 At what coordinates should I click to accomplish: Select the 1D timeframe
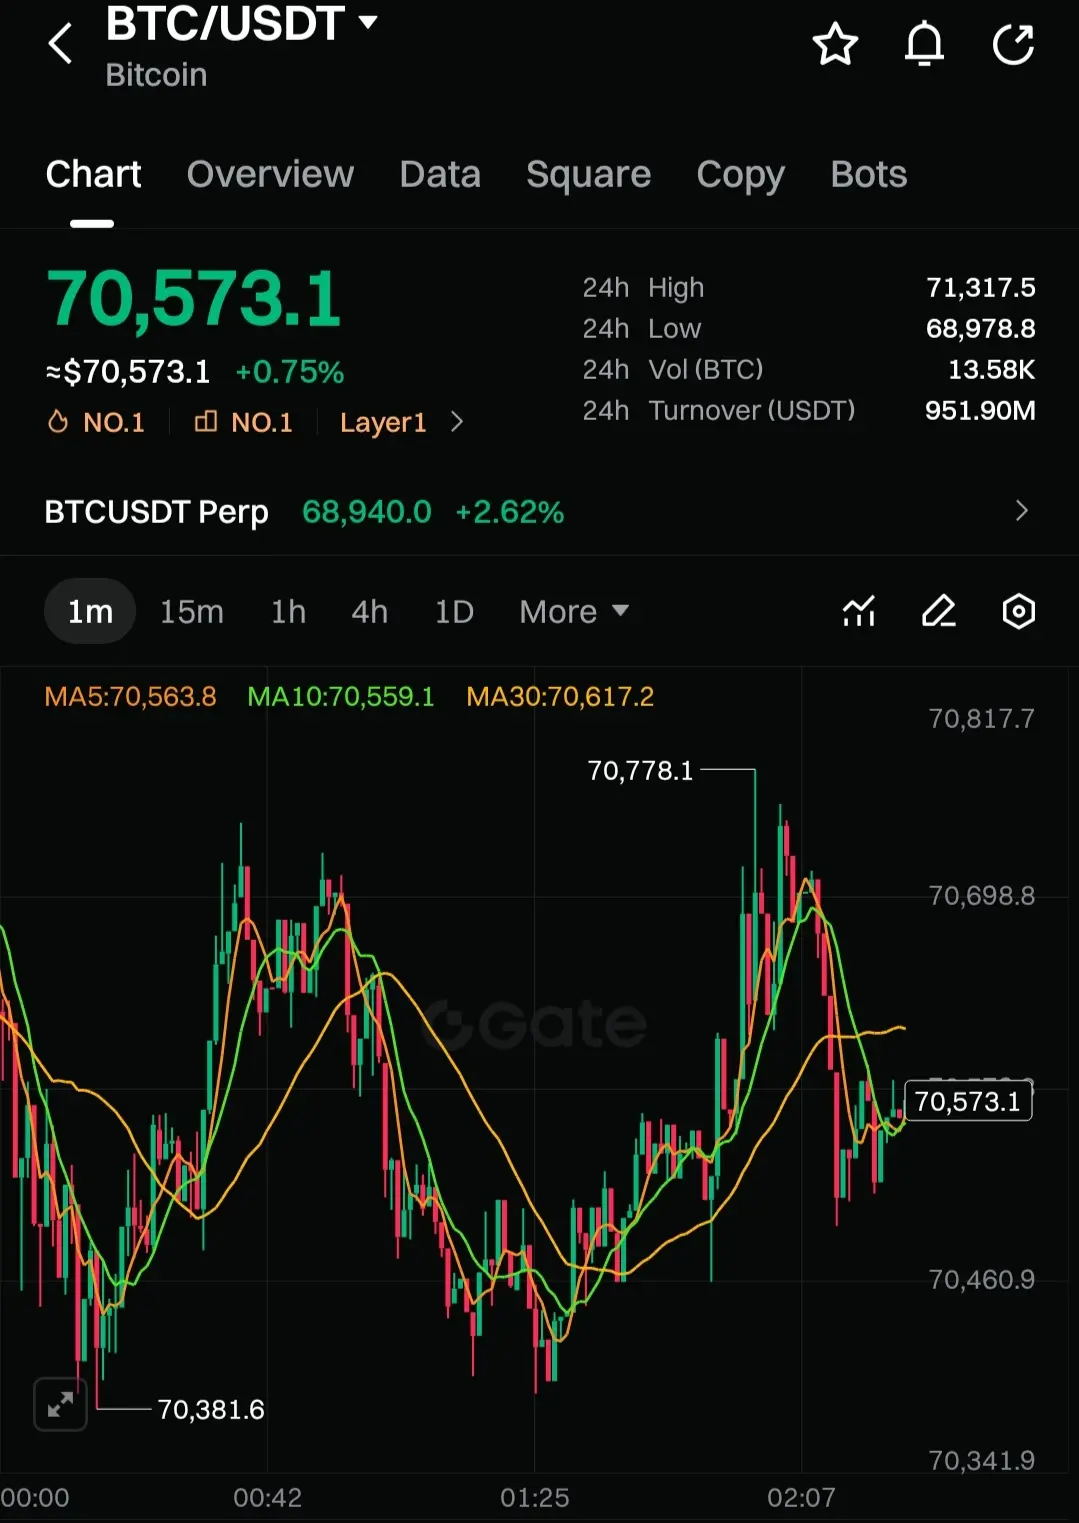point(454,611)
